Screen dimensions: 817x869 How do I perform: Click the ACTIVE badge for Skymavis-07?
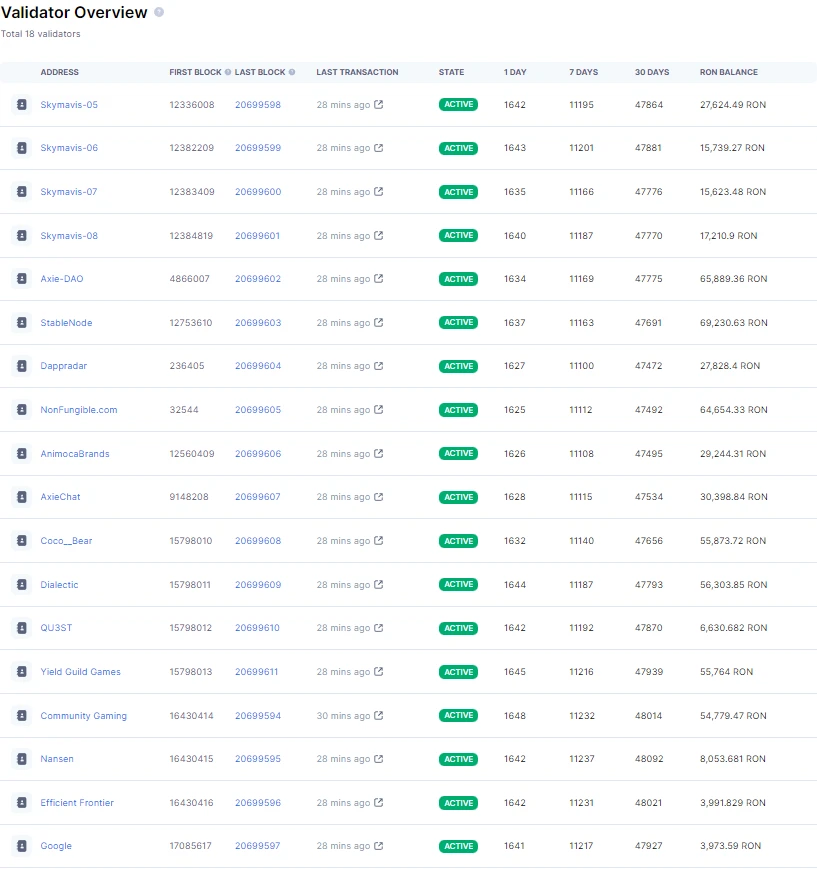[458, 192]
